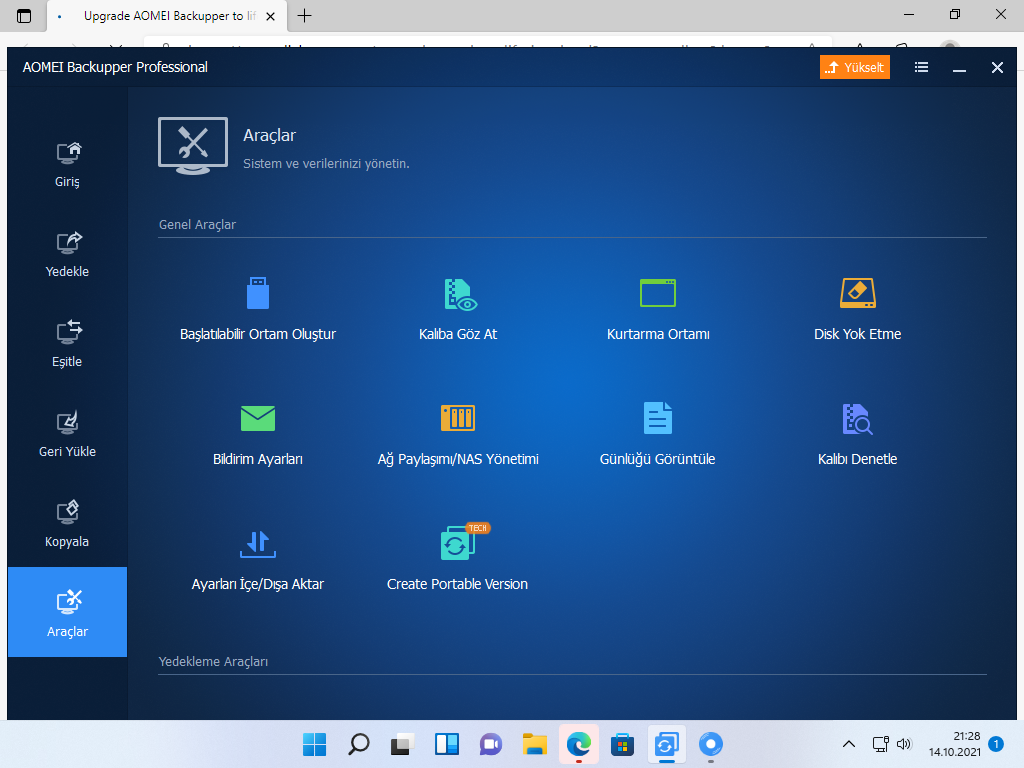The height and width of the screenshot is (768, 1024).
Task: Go to Giriş in sidebar
Action: tap(67, 165)
